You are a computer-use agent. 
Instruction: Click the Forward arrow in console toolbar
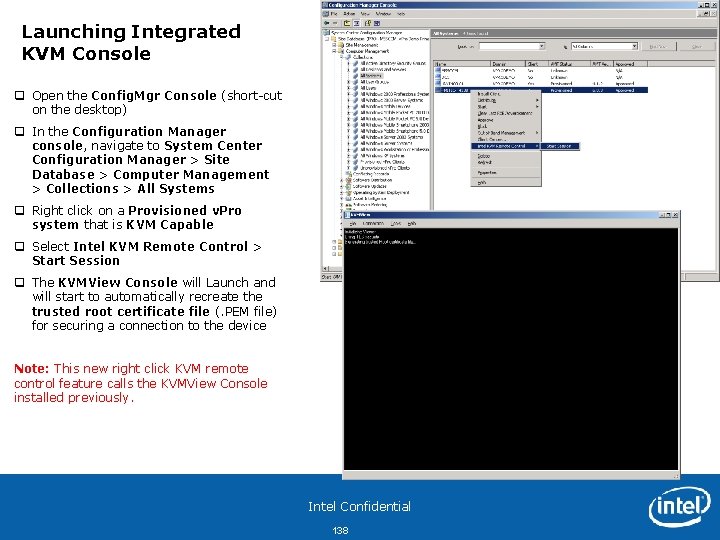pyautogui.click(x=335, y=23)
